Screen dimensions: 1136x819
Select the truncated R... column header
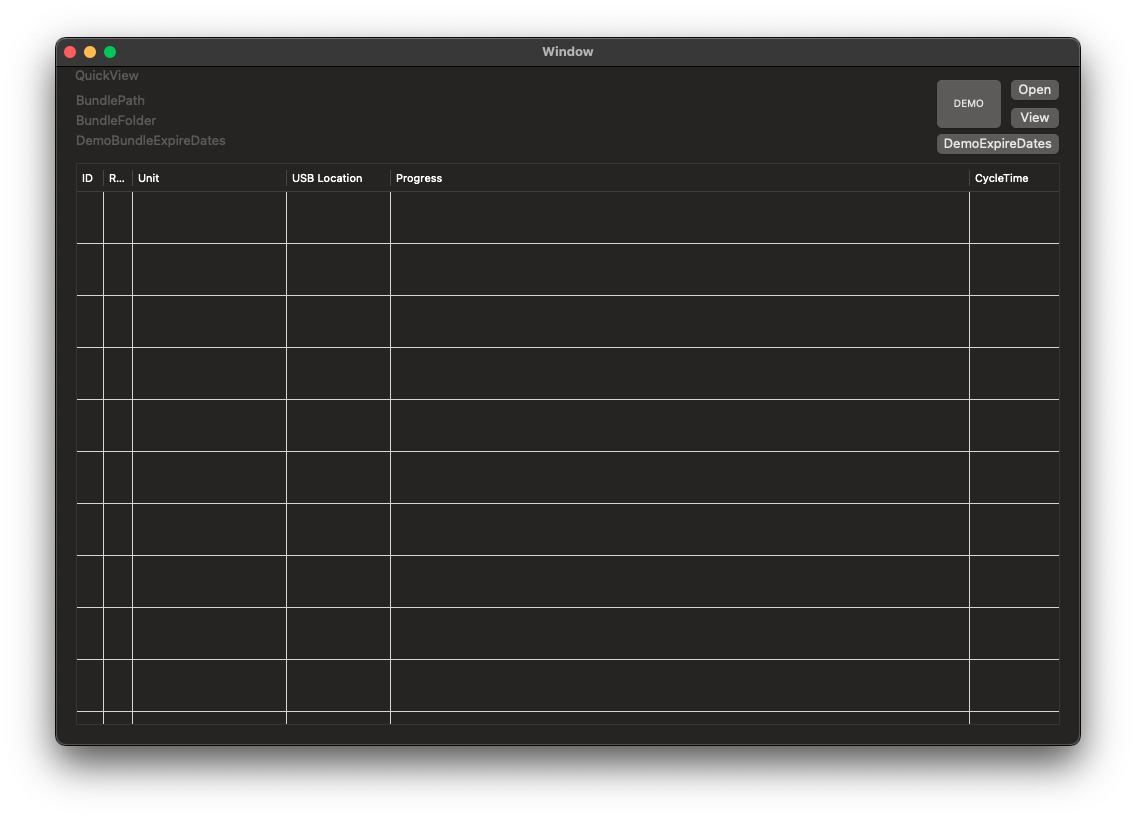coord(117,178)
